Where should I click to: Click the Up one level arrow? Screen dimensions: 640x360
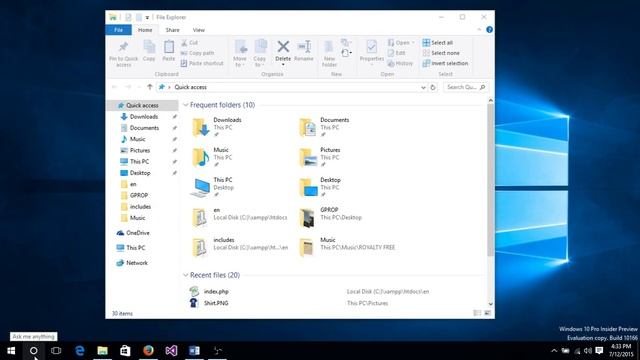(149, 87)
